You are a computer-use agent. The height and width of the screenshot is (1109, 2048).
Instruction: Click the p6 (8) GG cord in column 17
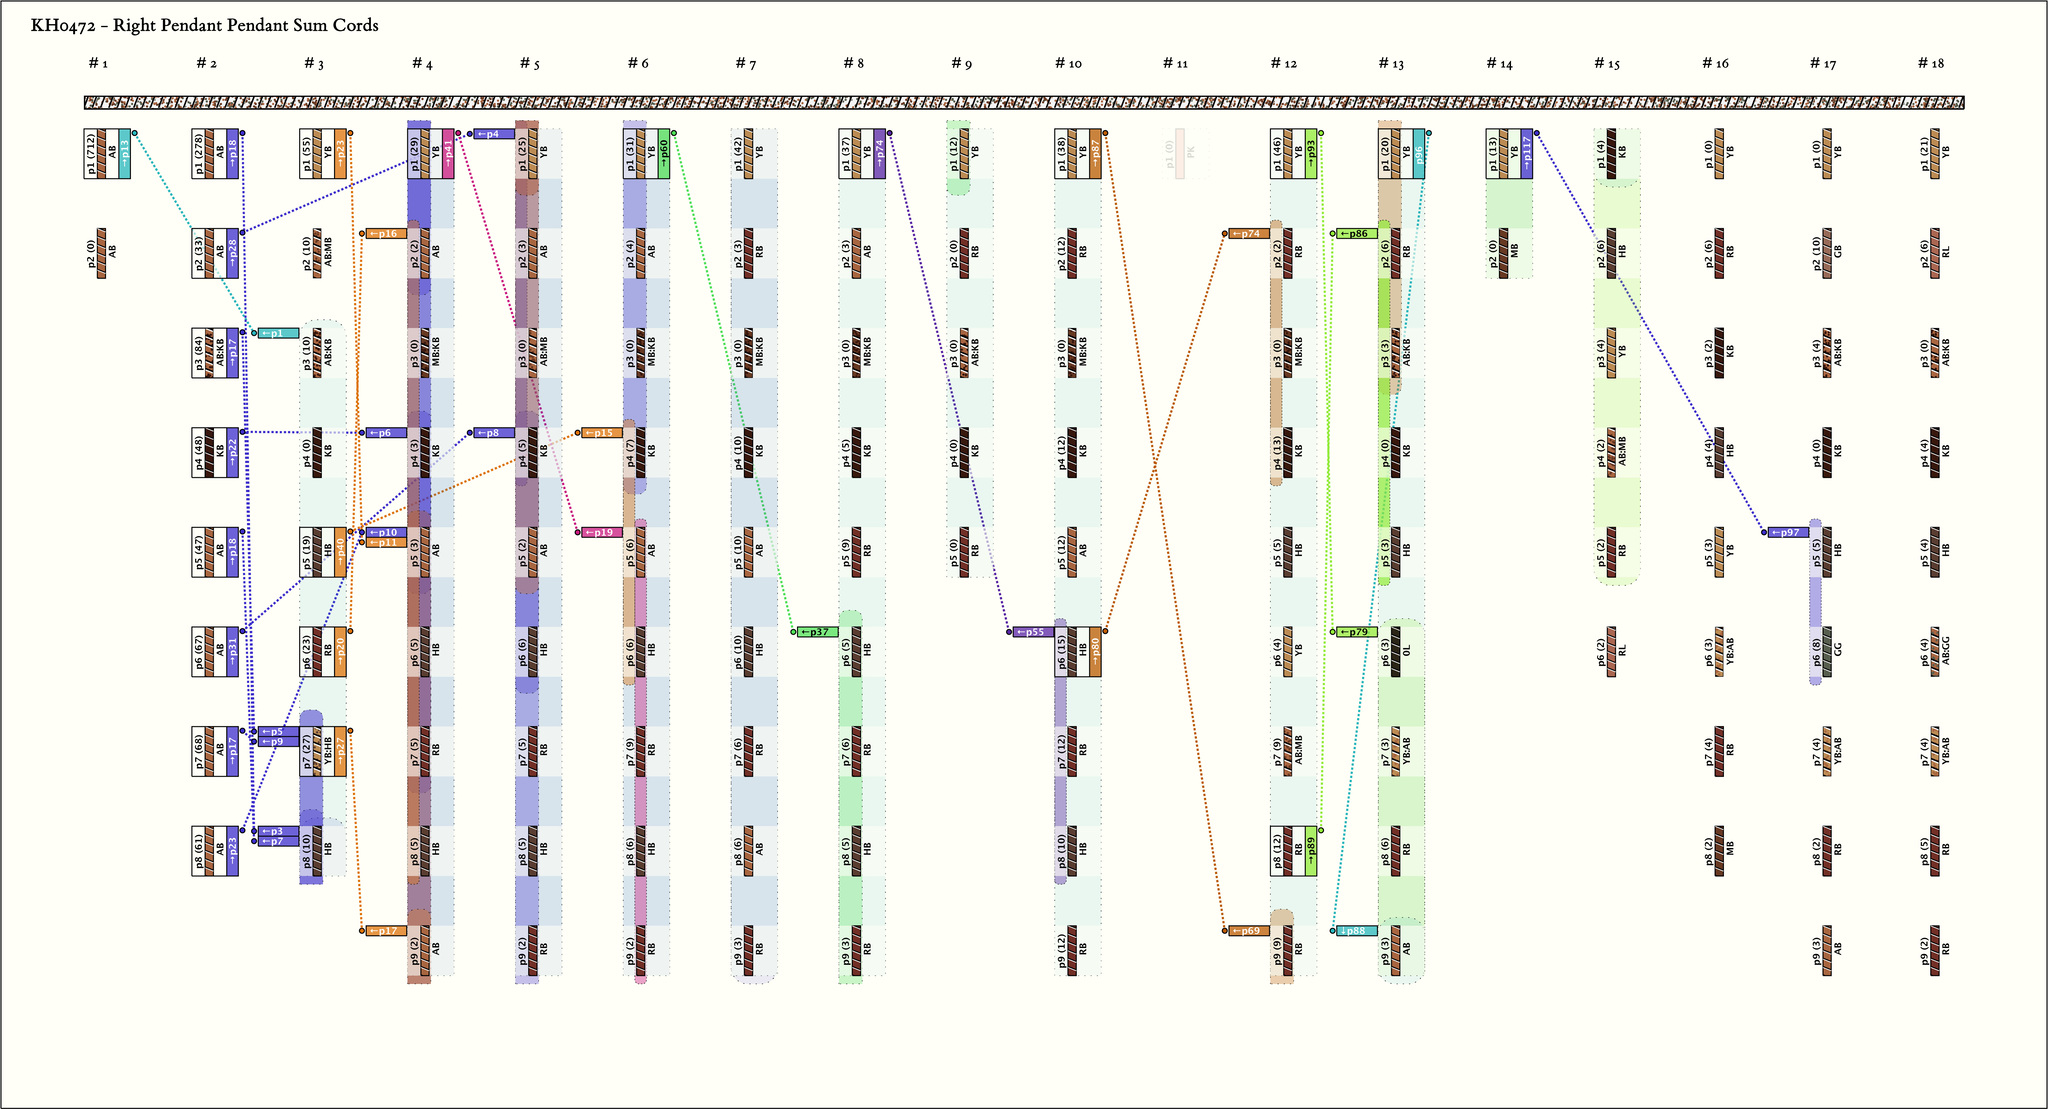pos(1827,652)
